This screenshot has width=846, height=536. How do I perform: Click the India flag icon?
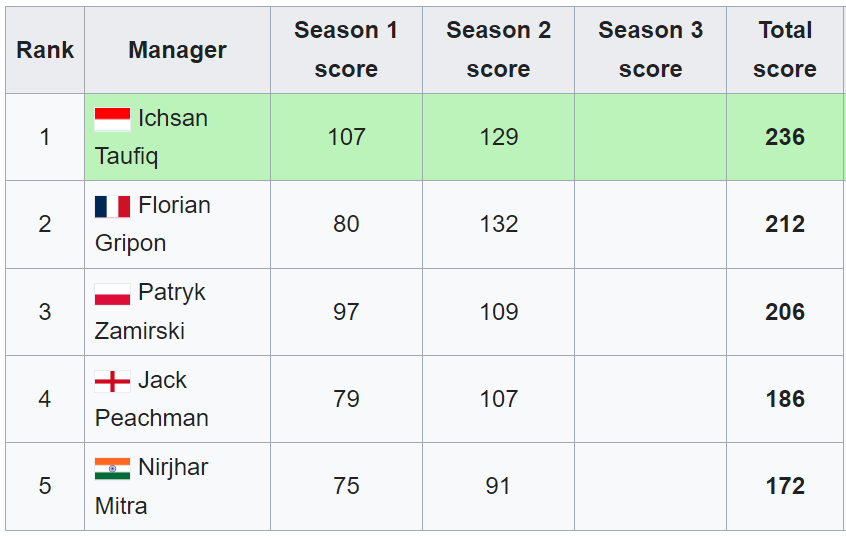point(112,468)
